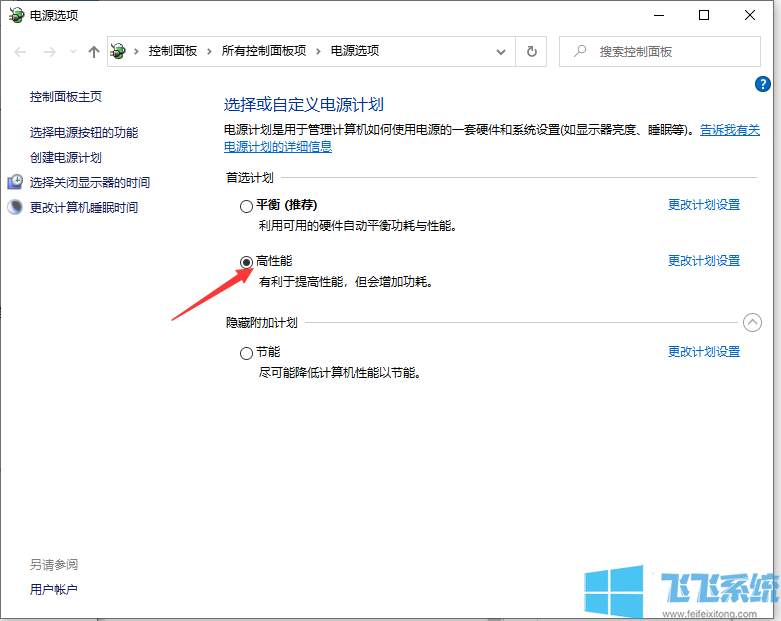The height and width of the screenshot is (621, 781).
Task: Open 选择电源按钮的功能
Action: pyautogui.click(x=84, y=132)
